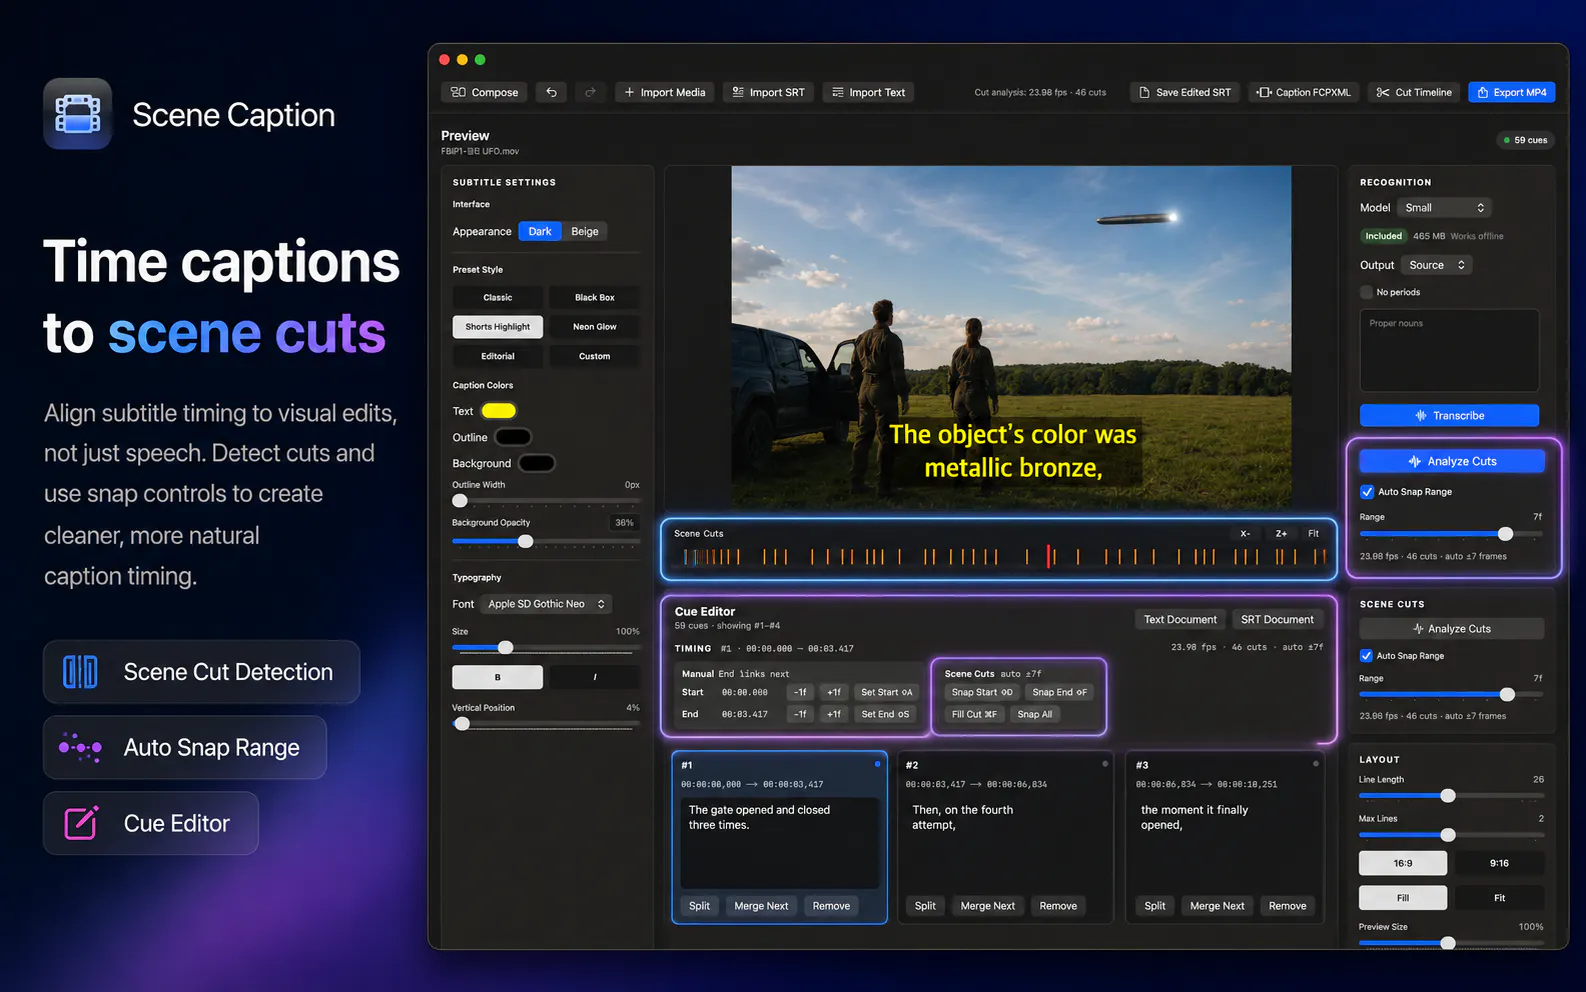
Task: Click the Fill Cut button
Action: point(974,714)
